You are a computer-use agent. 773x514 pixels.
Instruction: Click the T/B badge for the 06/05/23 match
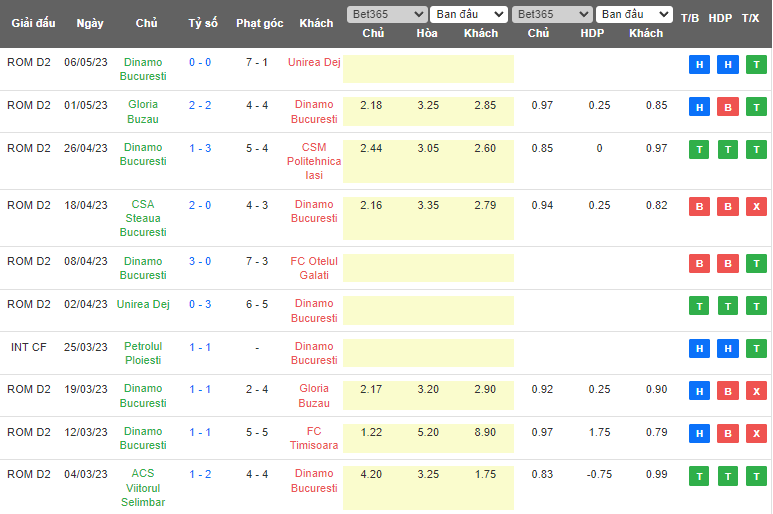pyautogui.click(x=699, y=65)
